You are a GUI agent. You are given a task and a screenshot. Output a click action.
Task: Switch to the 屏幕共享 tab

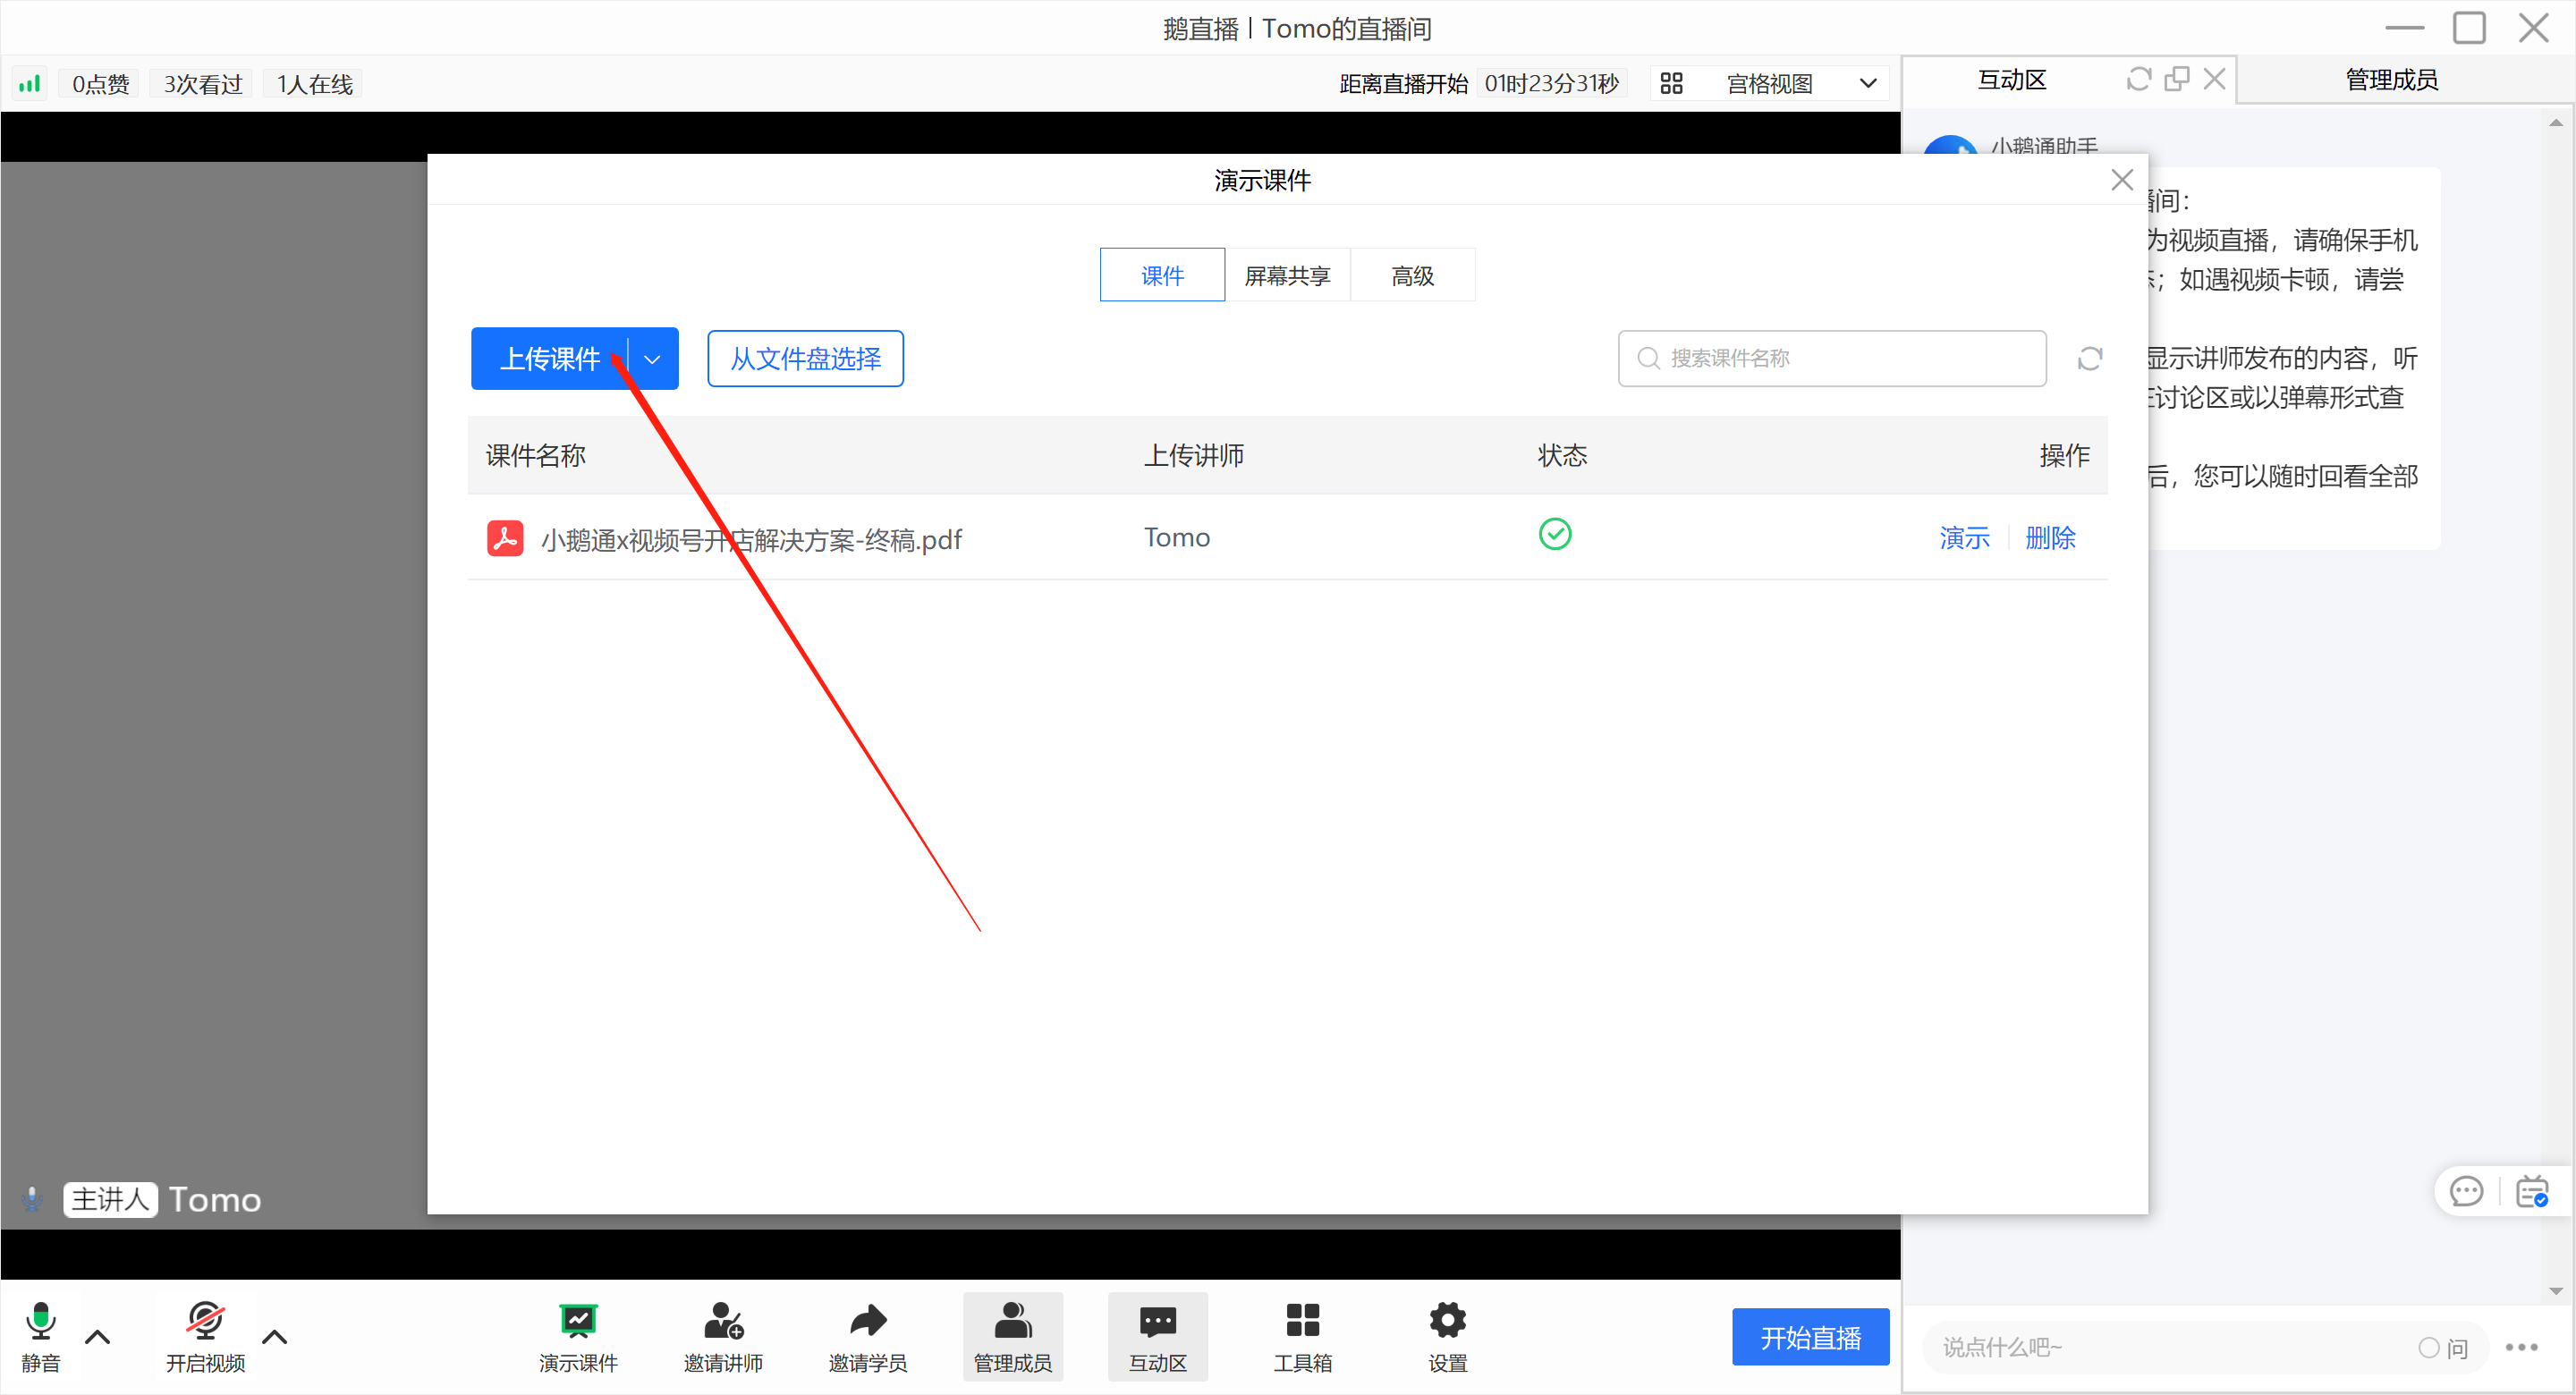(1287, 275)
